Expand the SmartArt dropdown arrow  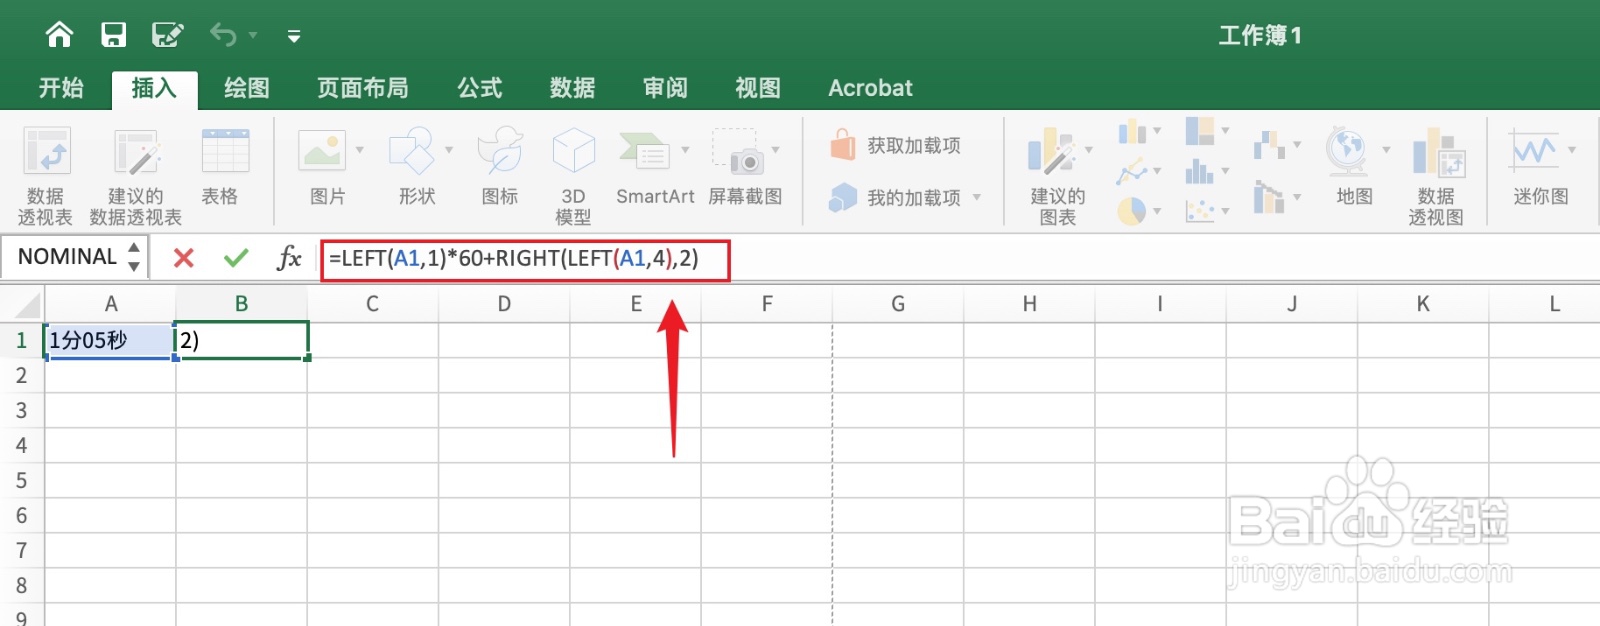[x=685, y=150]
